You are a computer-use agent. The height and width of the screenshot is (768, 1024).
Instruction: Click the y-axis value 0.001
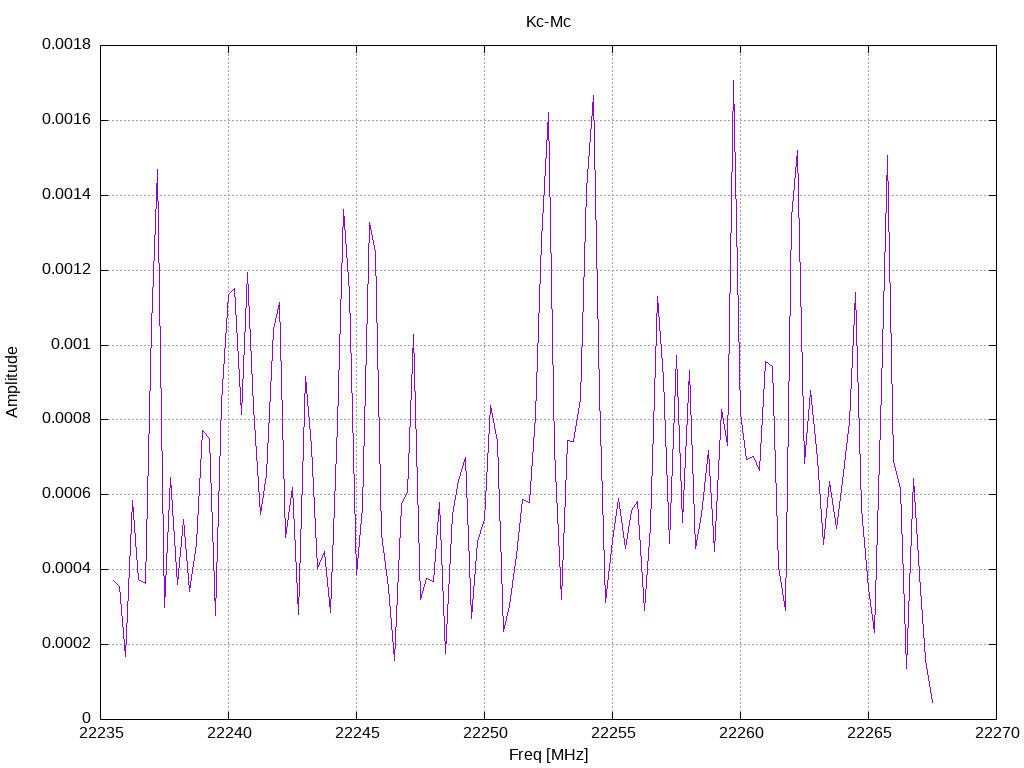(71, 344)
